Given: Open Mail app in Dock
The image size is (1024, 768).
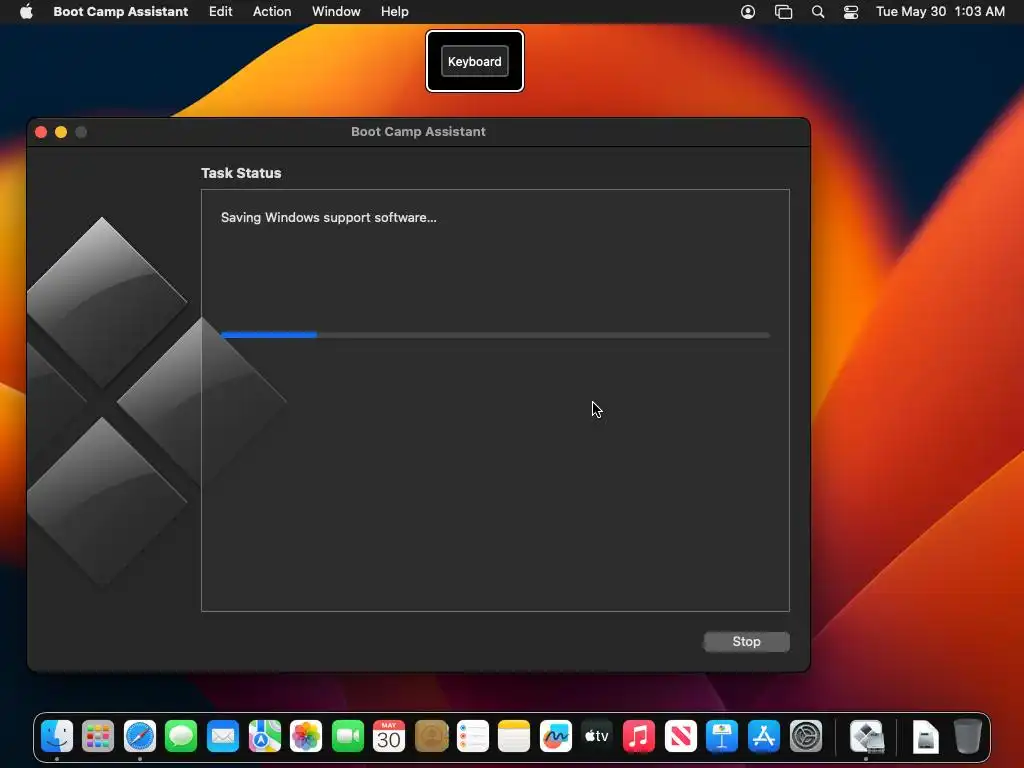Looking at the screenshot, I should 223,737.
